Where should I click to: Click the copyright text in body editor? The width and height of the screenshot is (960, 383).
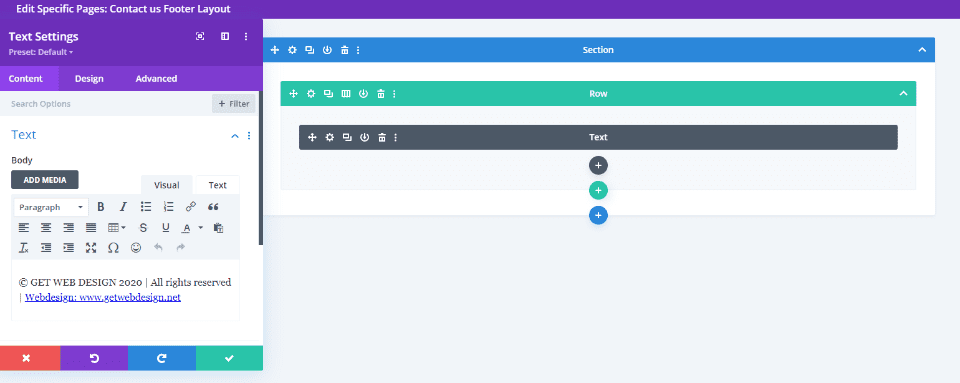125,283
